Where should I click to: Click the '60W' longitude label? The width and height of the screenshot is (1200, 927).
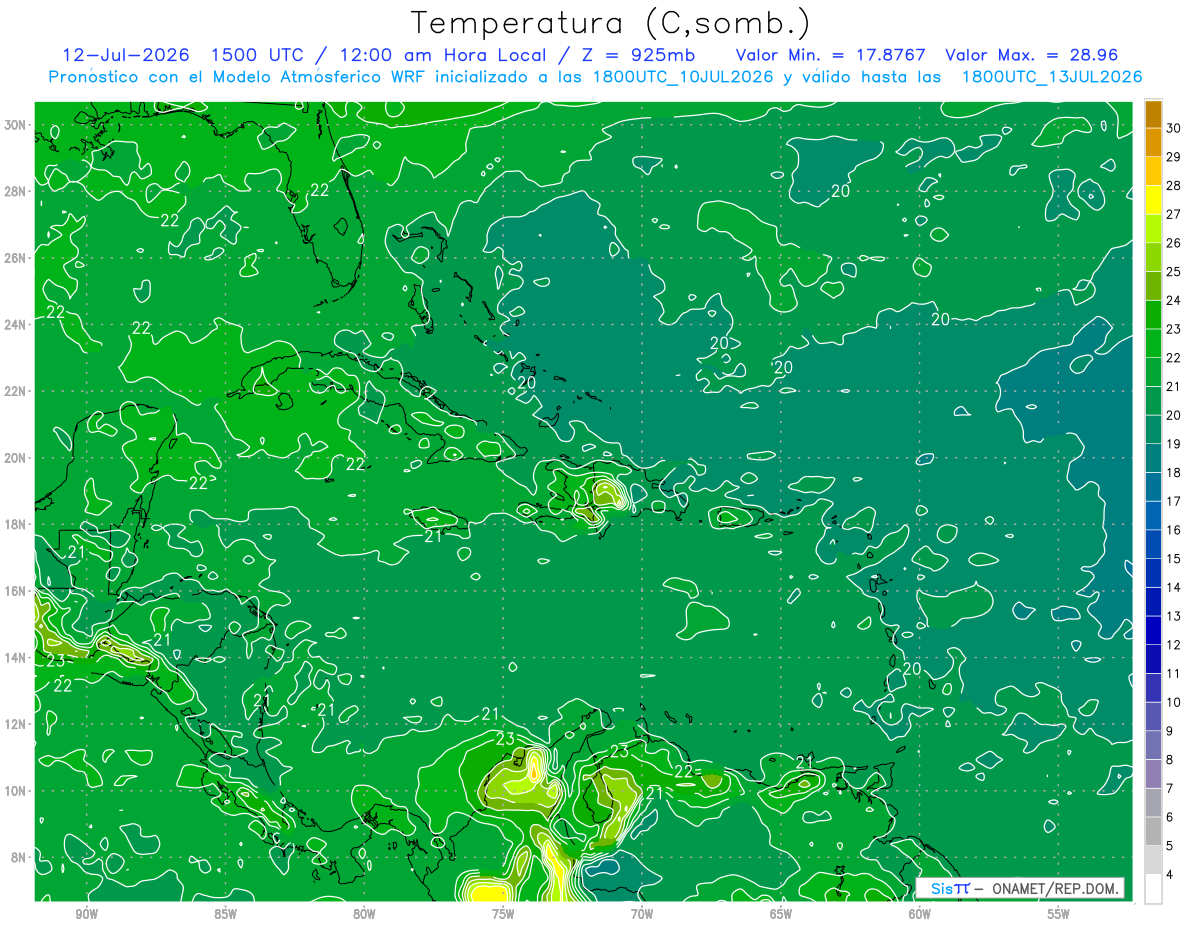[x=920, y=914]
